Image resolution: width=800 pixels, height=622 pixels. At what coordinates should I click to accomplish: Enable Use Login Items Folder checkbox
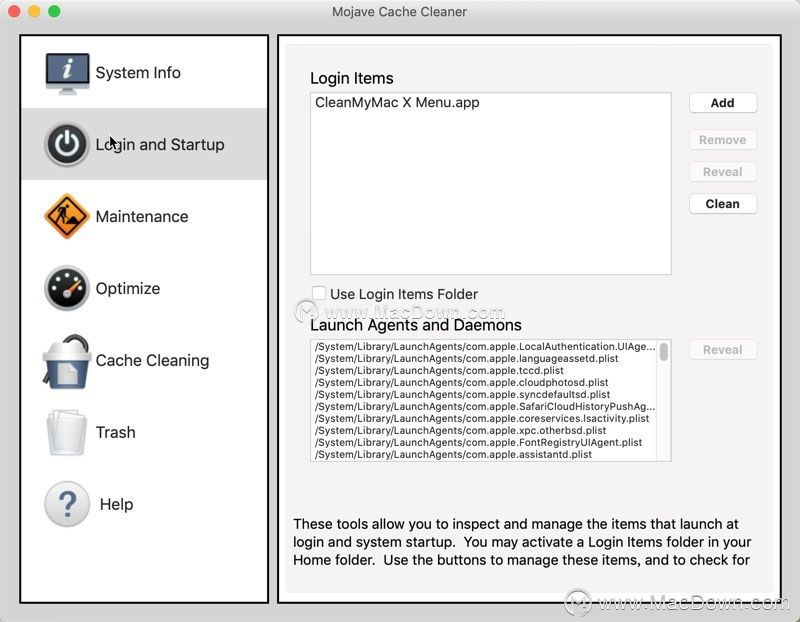[319, 293]
